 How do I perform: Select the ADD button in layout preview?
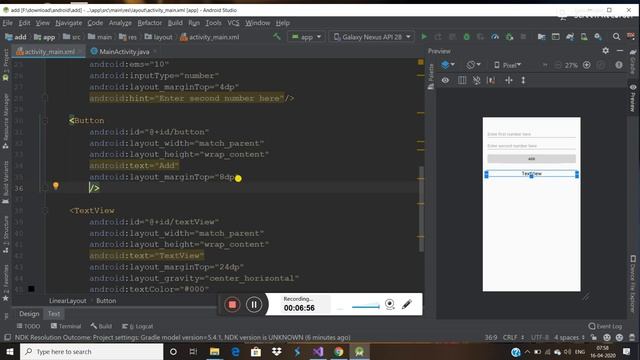pyautogui.click(x=531, y=158)
